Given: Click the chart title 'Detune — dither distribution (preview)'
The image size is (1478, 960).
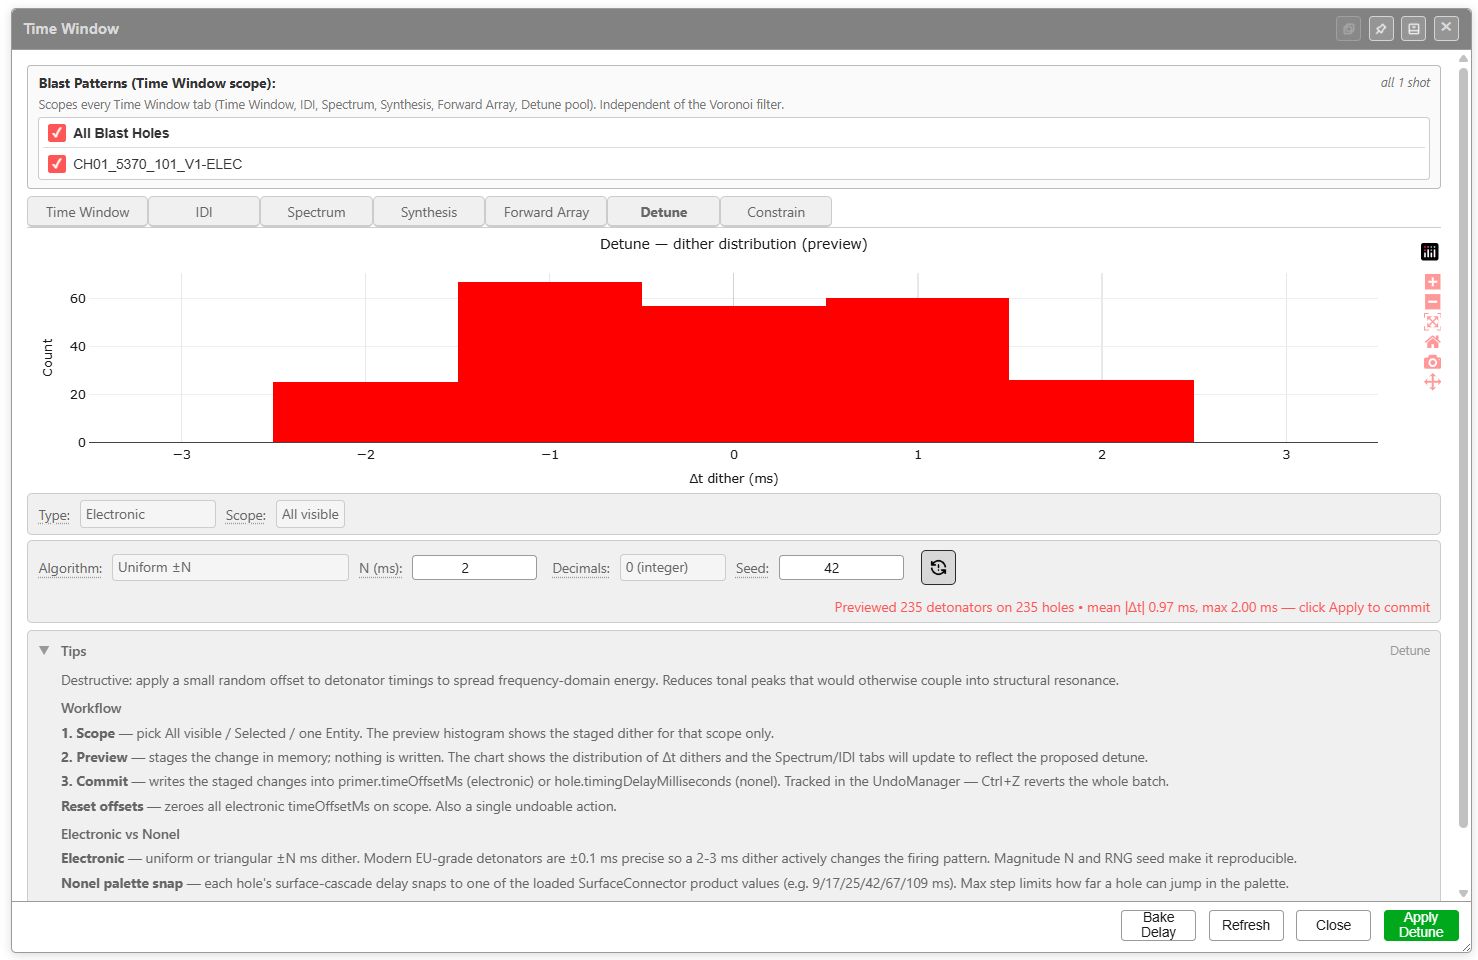Looking at the screenshot, I should click(733, 244).
